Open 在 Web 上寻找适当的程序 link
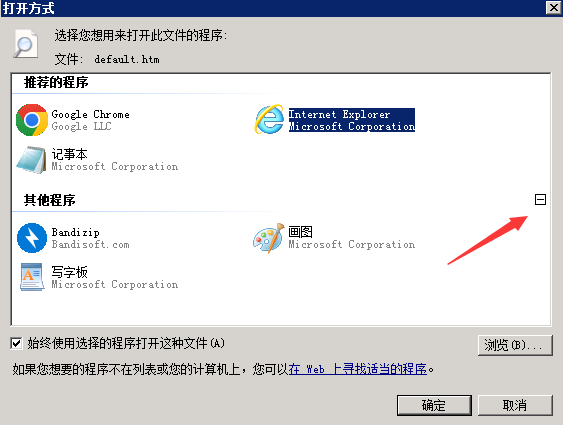Viewport: 563px width, 425px height. (x=358, y=369)
